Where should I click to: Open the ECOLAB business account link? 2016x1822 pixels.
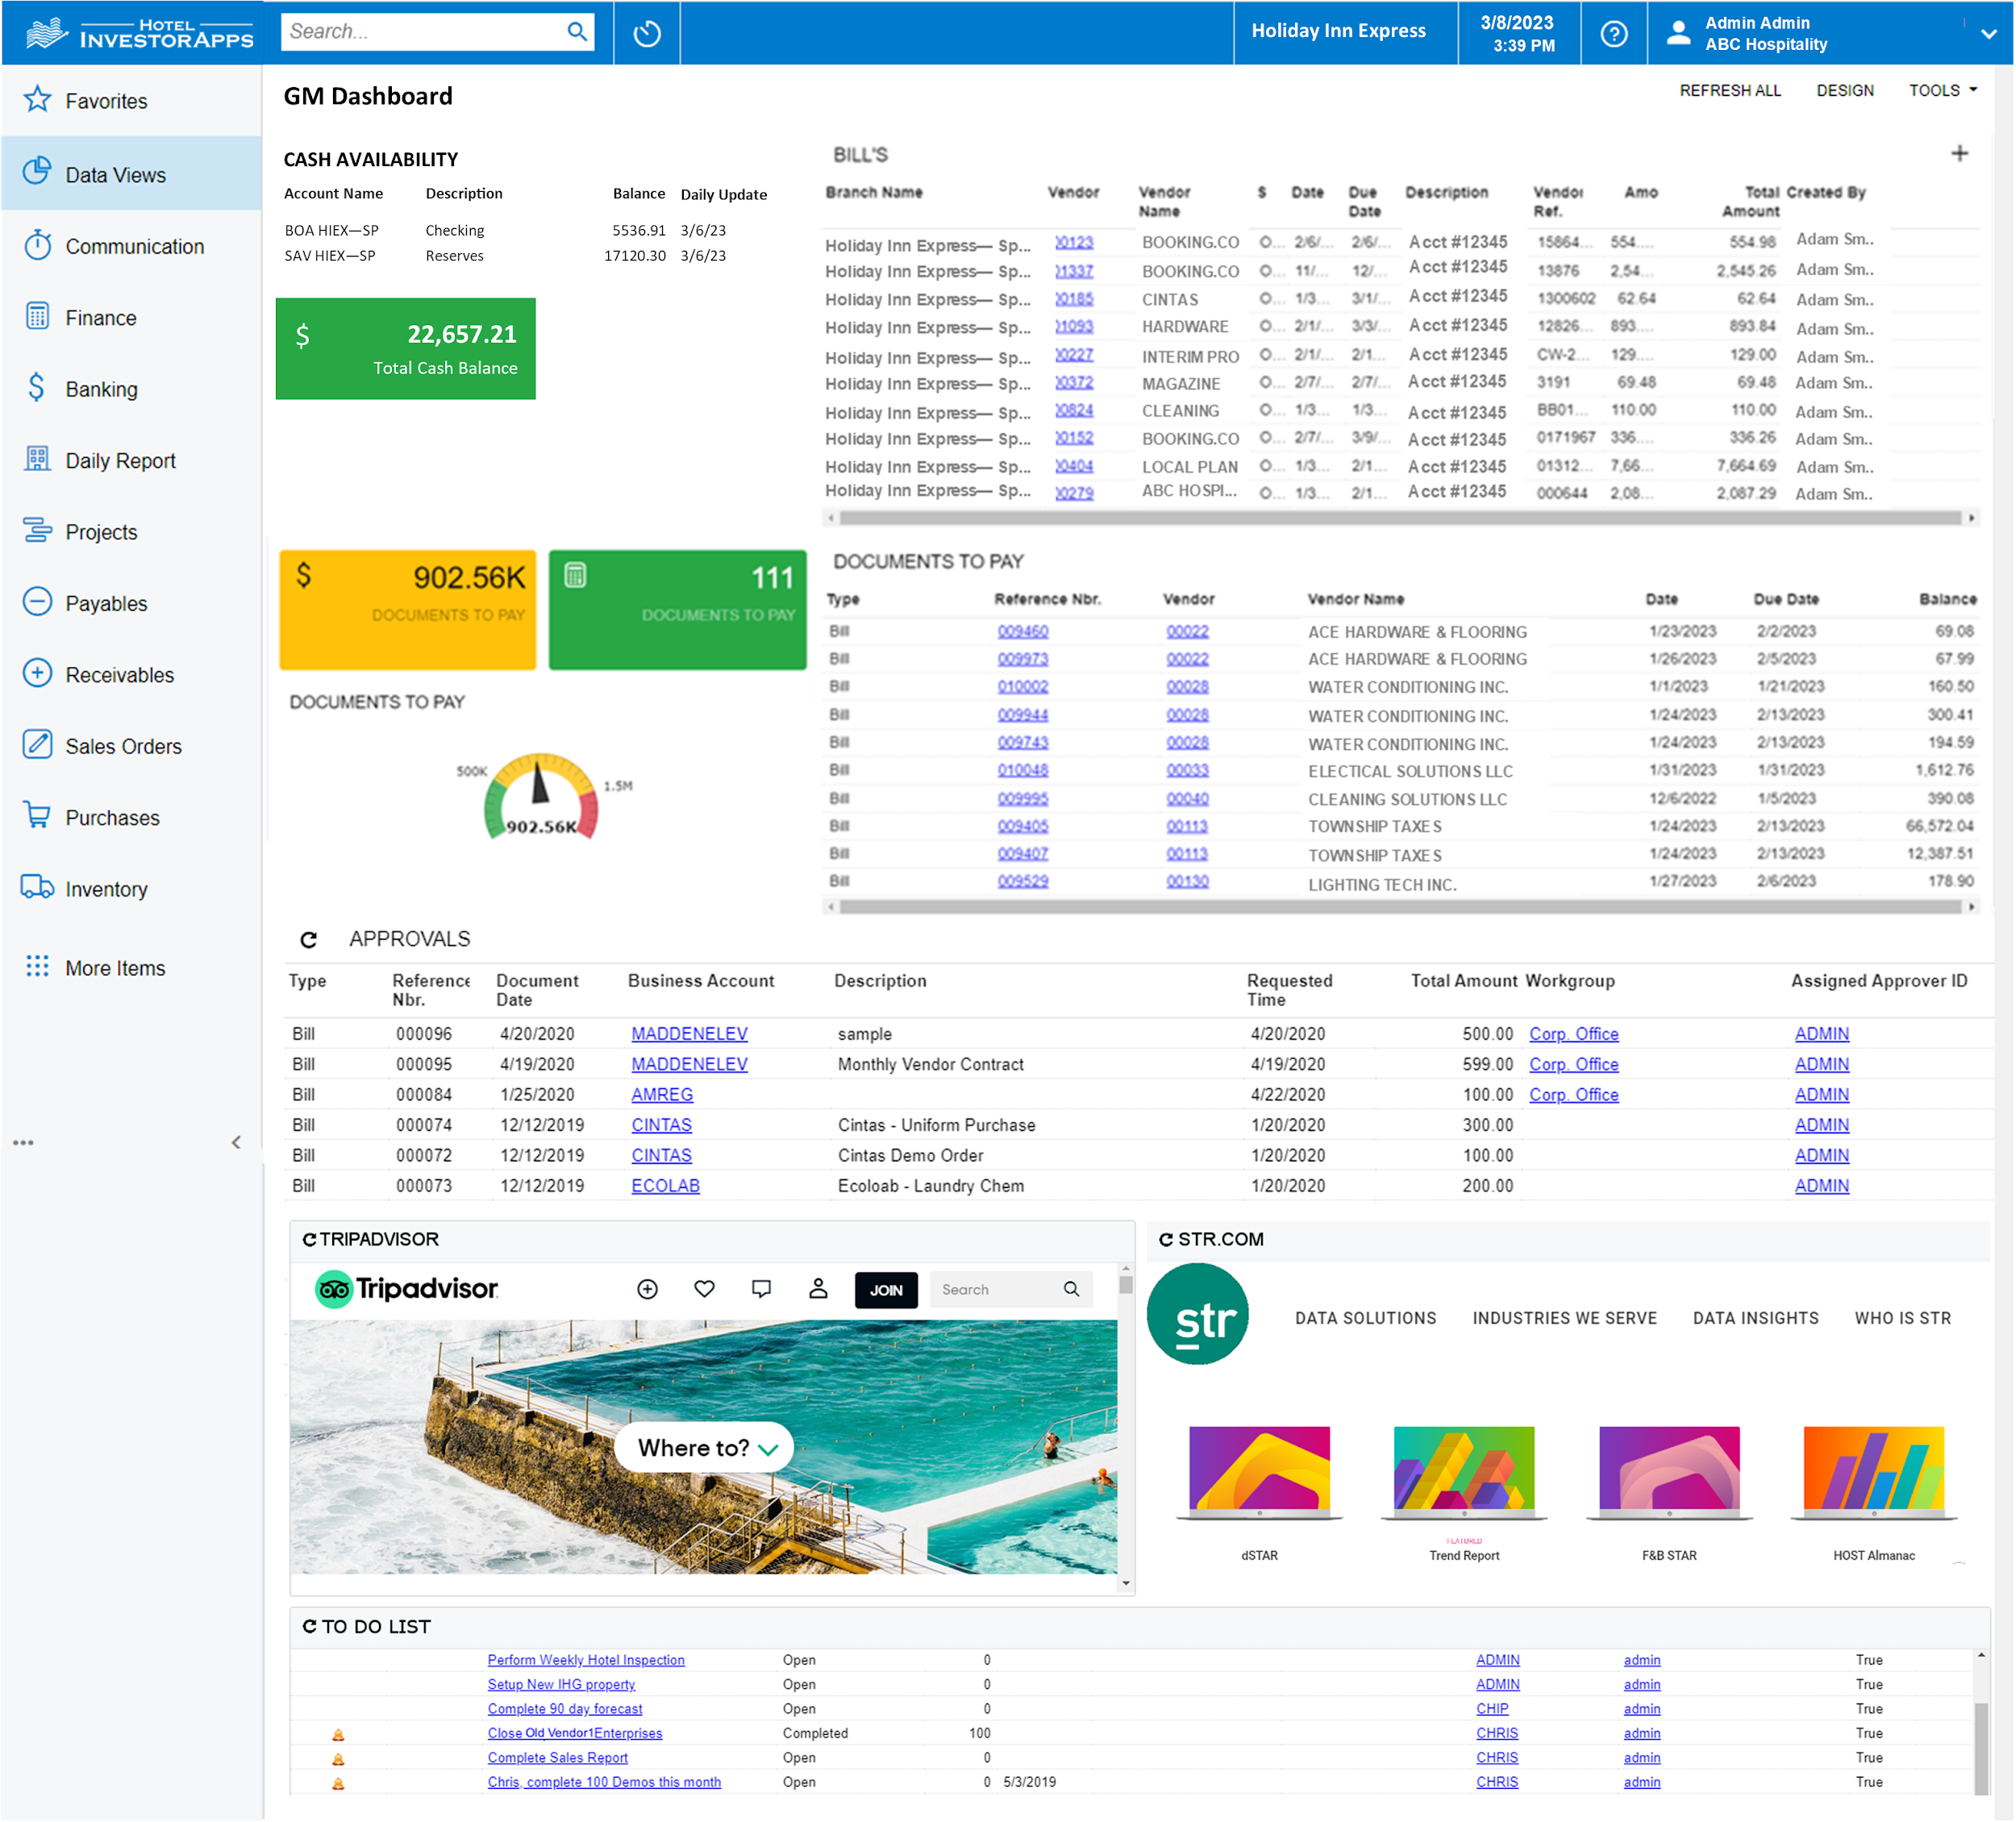[x=665, y=1186]
